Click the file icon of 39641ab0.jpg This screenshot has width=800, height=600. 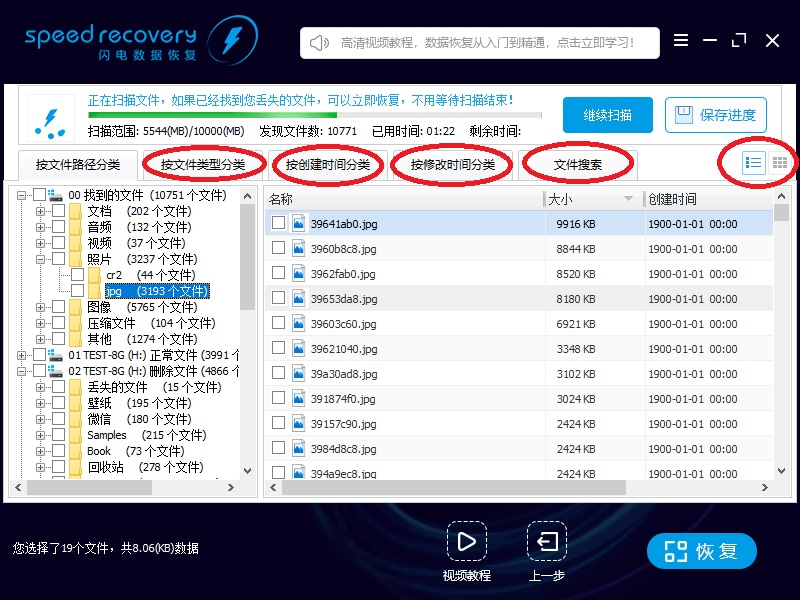coord(298,224)
